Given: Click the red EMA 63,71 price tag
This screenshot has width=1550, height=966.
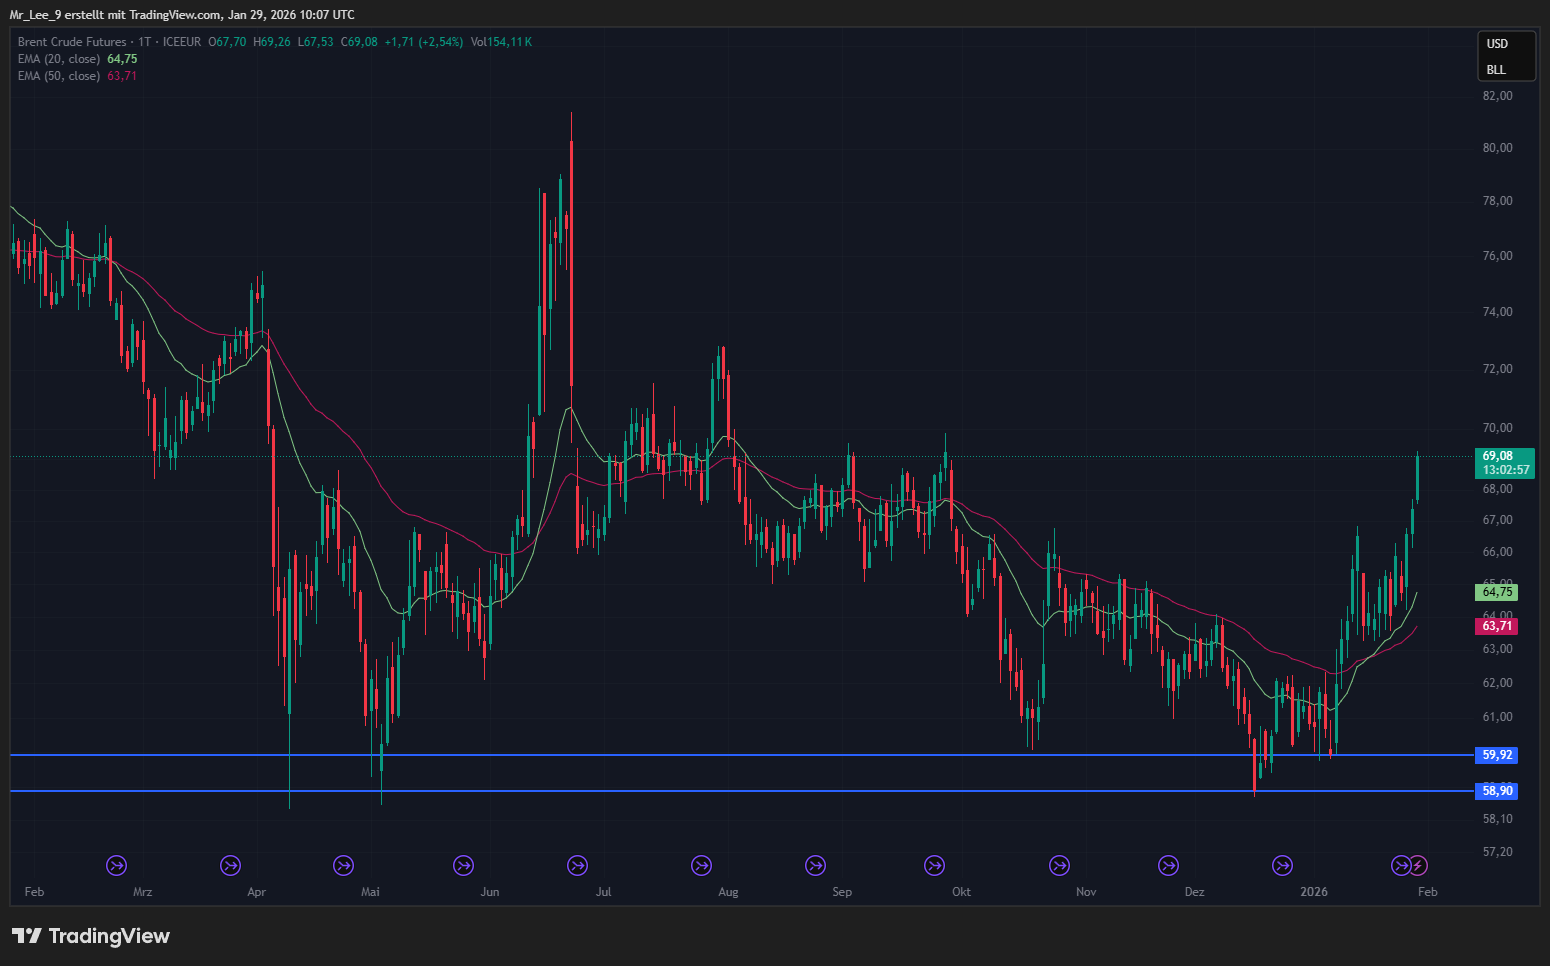Looking at the screenshot, I should pos(1497,626).
